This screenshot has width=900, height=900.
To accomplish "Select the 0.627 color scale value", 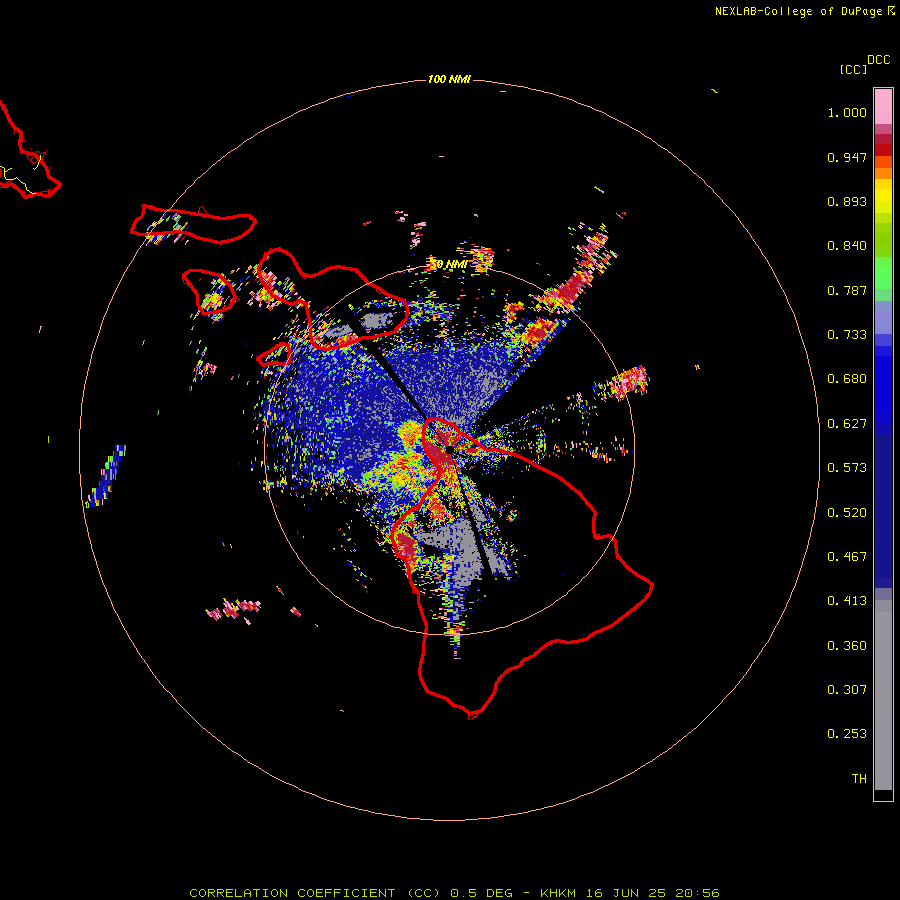I will [847, 424].
